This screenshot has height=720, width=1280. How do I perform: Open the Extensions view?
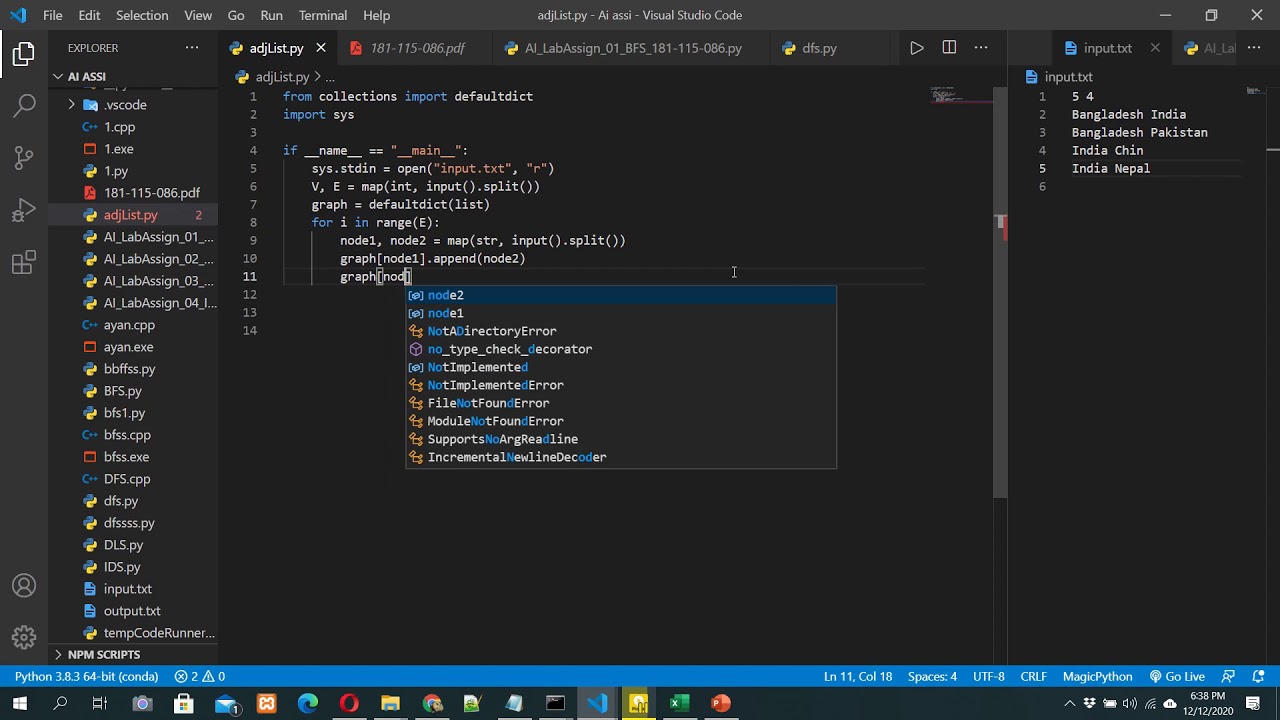[x=24, y=264]
